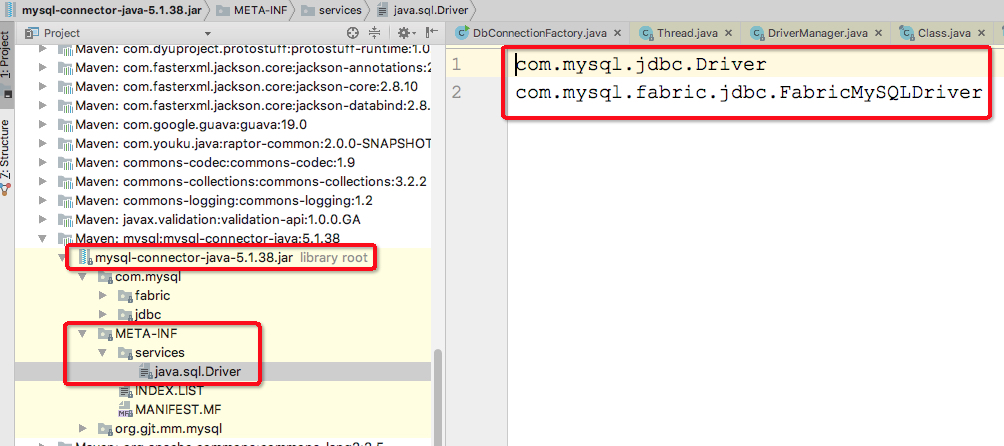Switch to the DriverManager.java tab
This screenshot has height=446, width=1004.
tap(817, 33)
